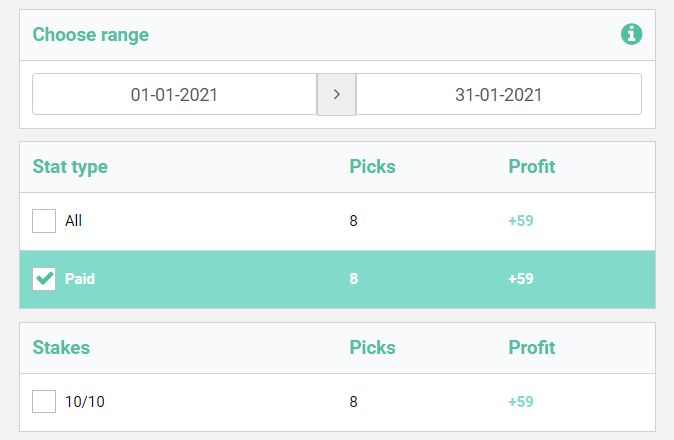Click the 10/10 stakes label
This screenshot has width=674, height=440.
point(85,402)
